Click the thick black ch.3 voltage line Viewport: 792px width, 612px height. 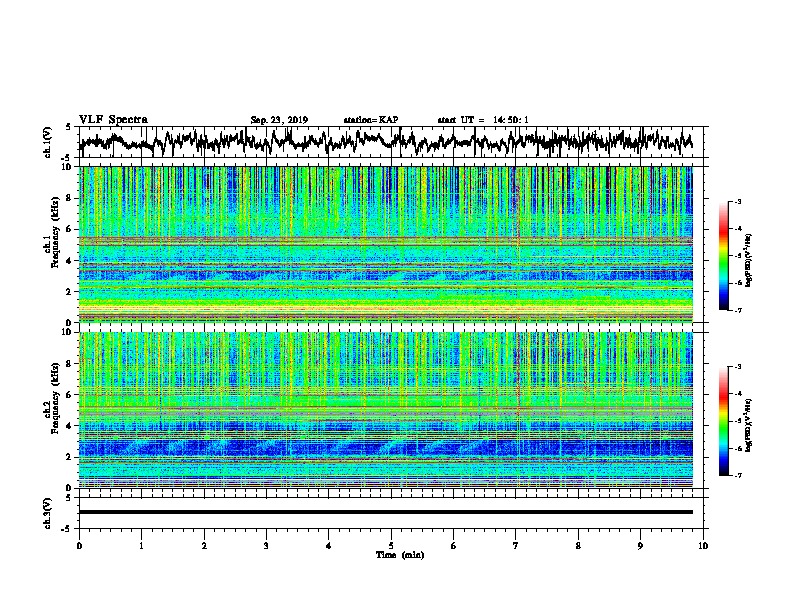385,512
